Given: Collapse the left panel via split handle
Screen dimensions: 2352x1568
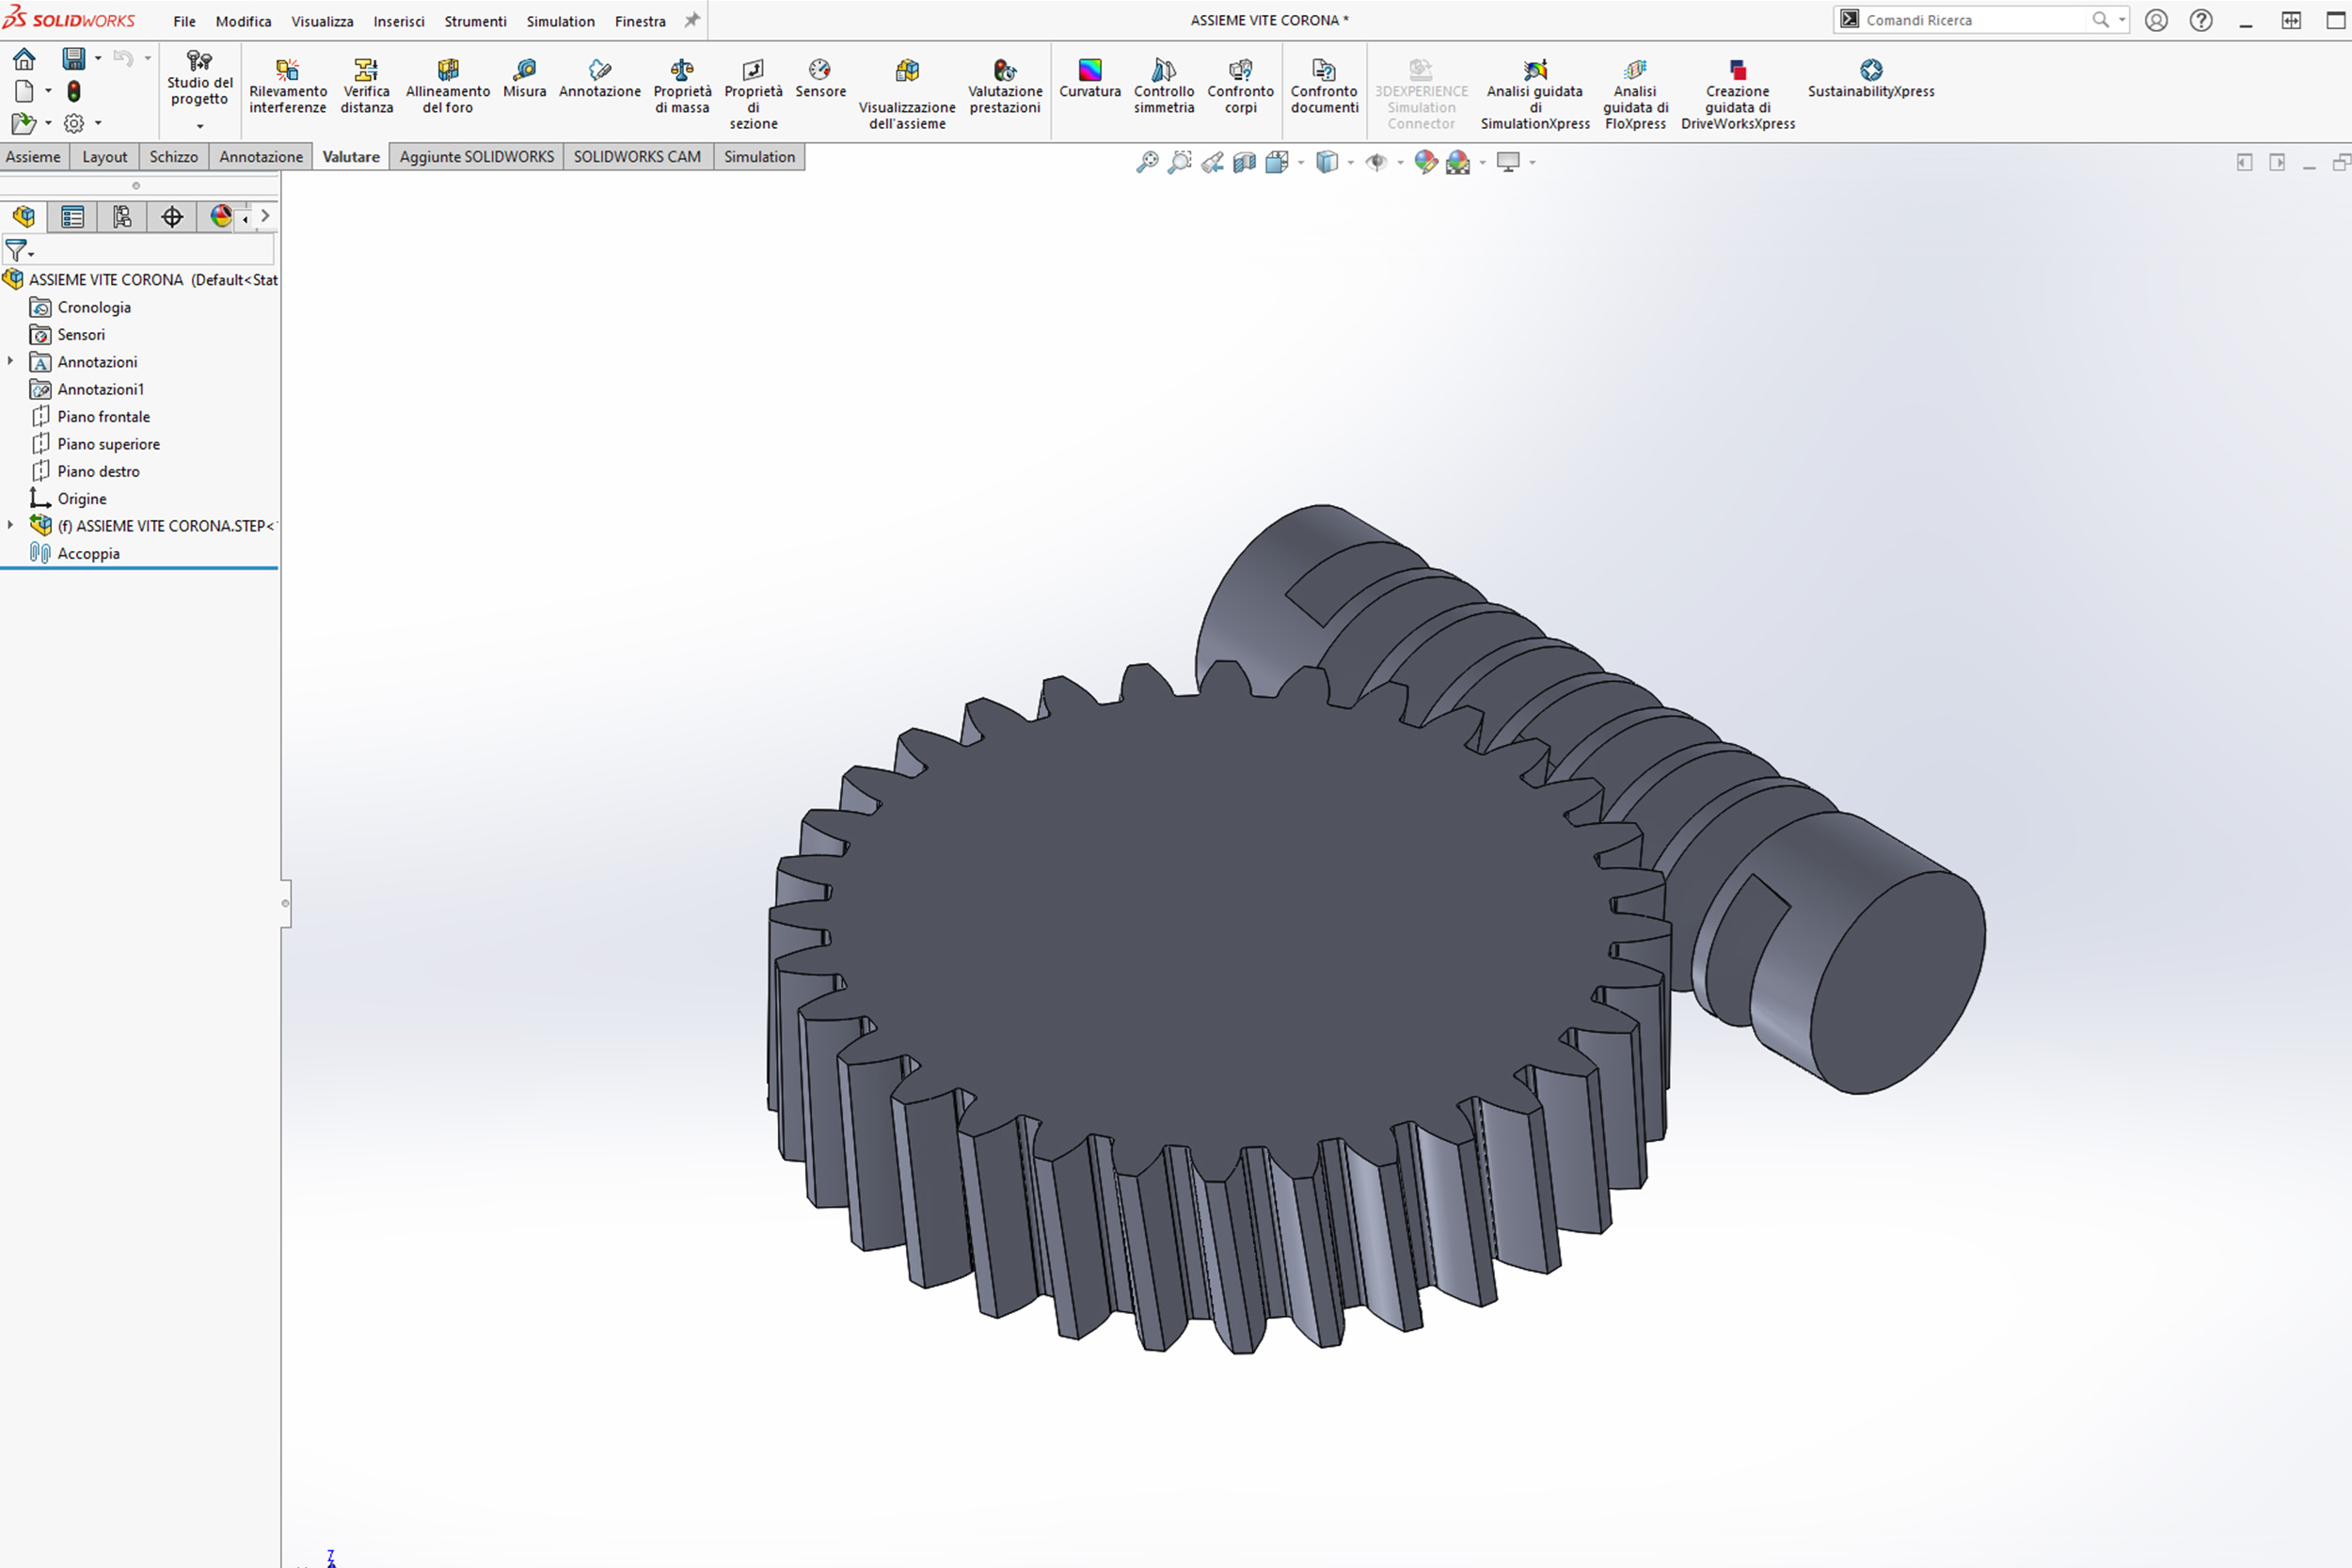Looking at the screenshot, I should pyautogui.click(x=285, y=903).
